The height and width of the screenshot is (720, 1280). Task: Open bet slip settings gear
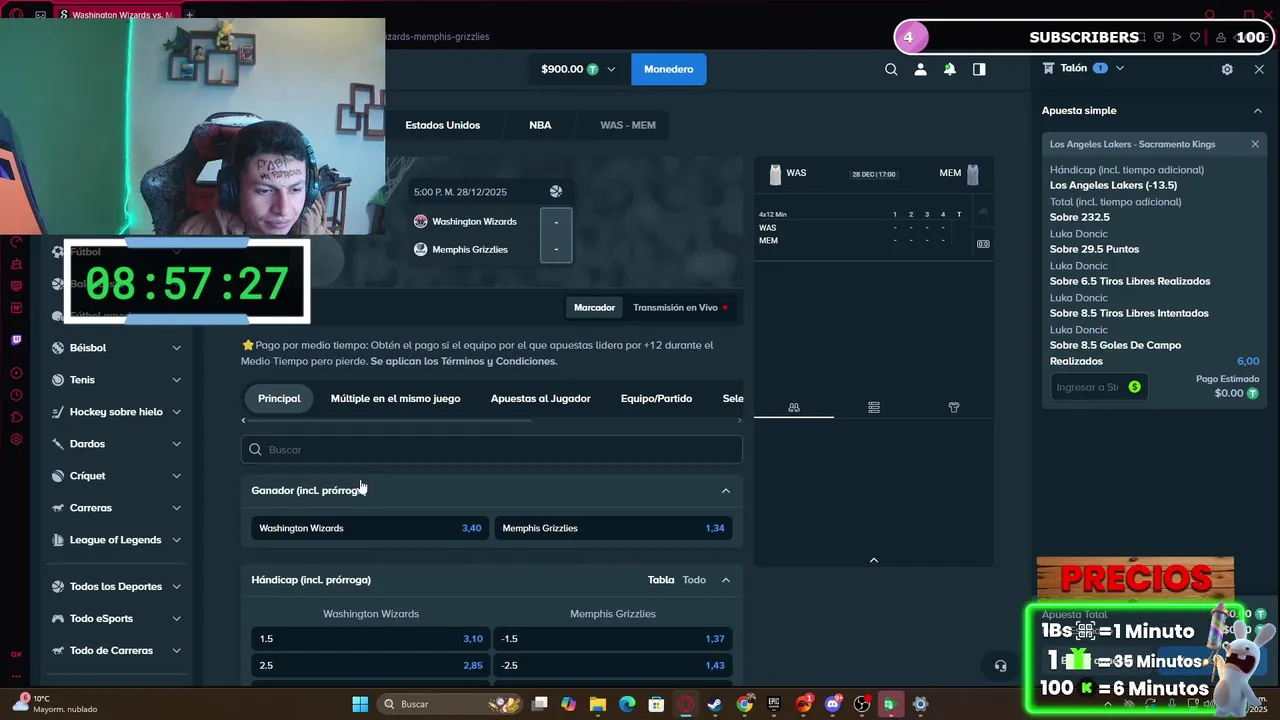1227,69
